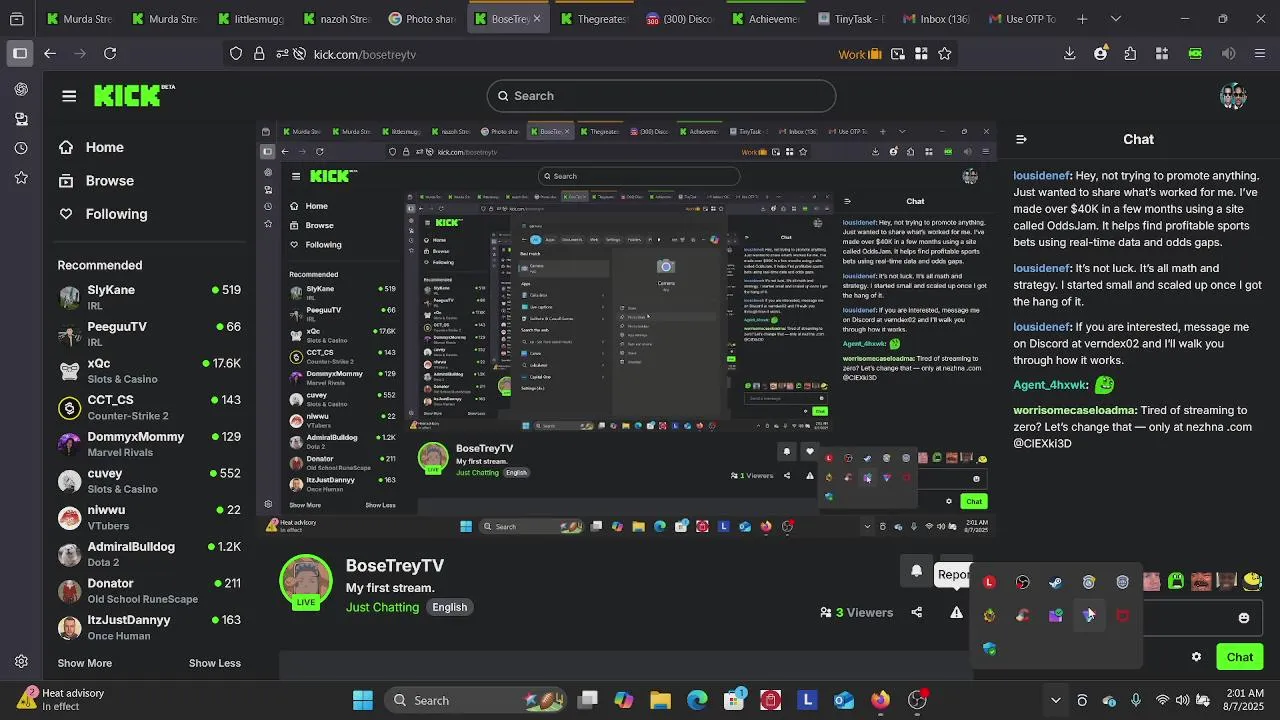
Task: Collapse list with Show Less
Action: click(215, 663)
